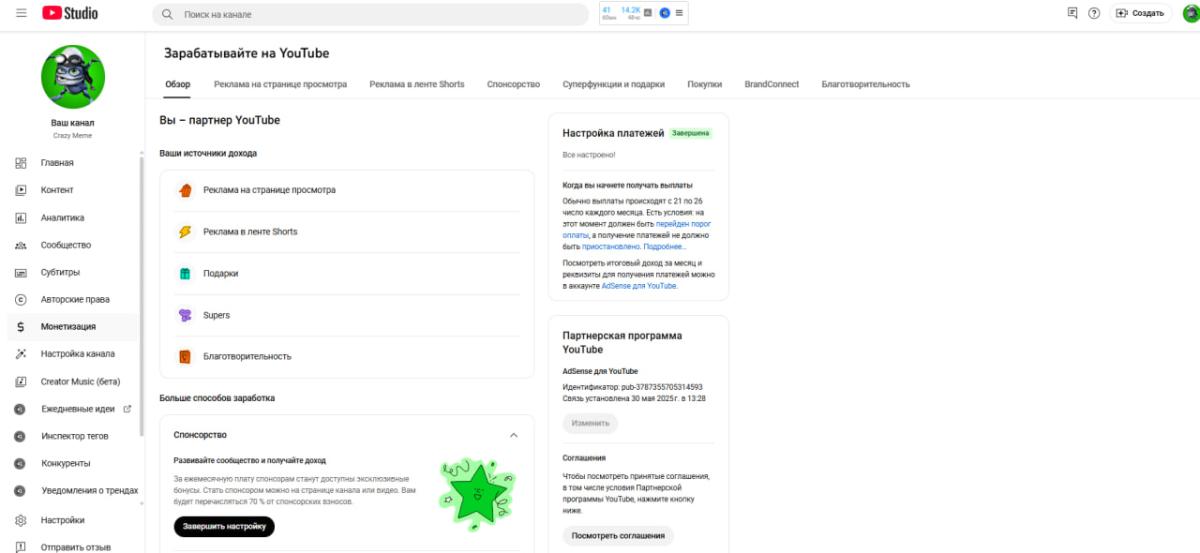
Task: Switch to the Благотворительность tab
Action: 865,85
